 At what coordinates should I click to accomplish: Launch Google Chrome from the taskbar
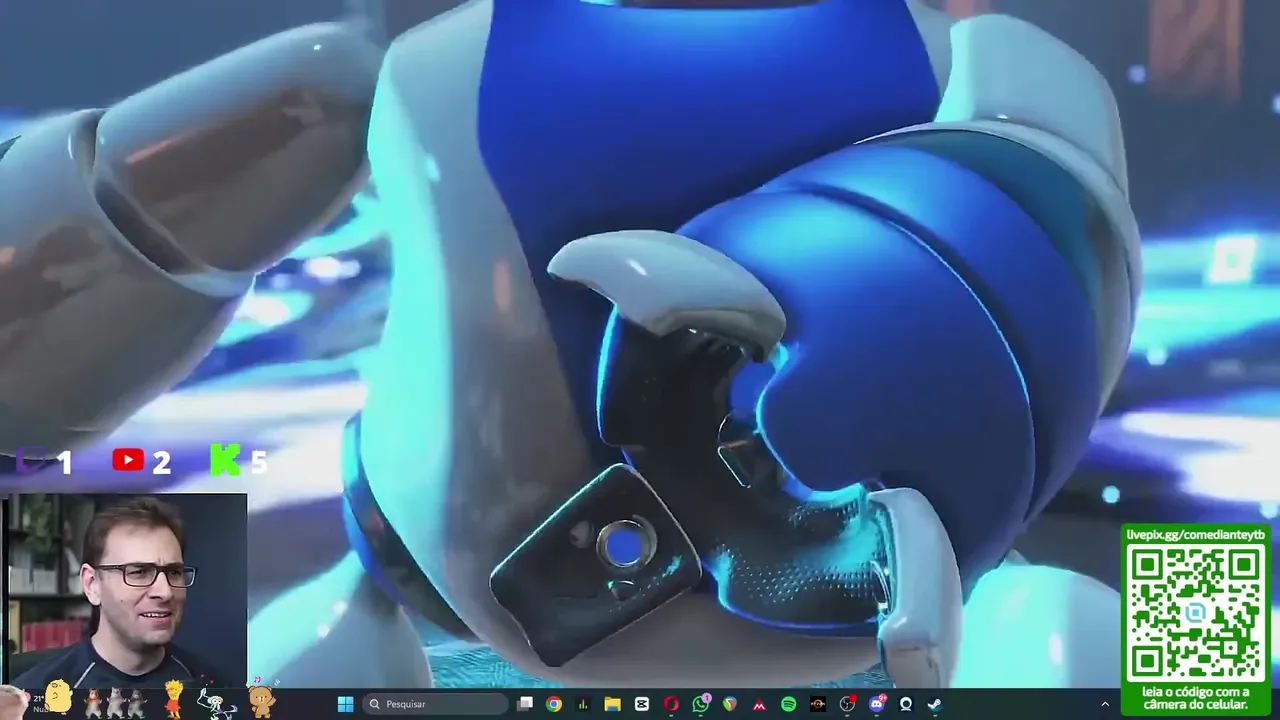(554, 704)
